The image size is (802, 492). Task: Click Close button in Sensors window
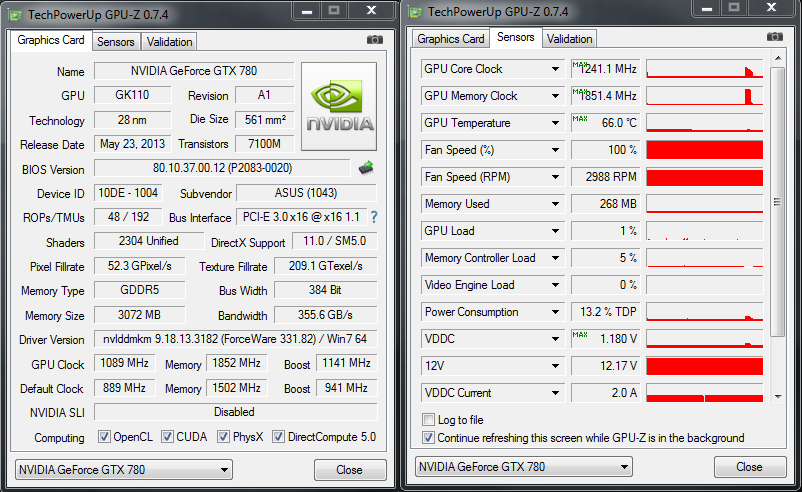click(749, 466)
